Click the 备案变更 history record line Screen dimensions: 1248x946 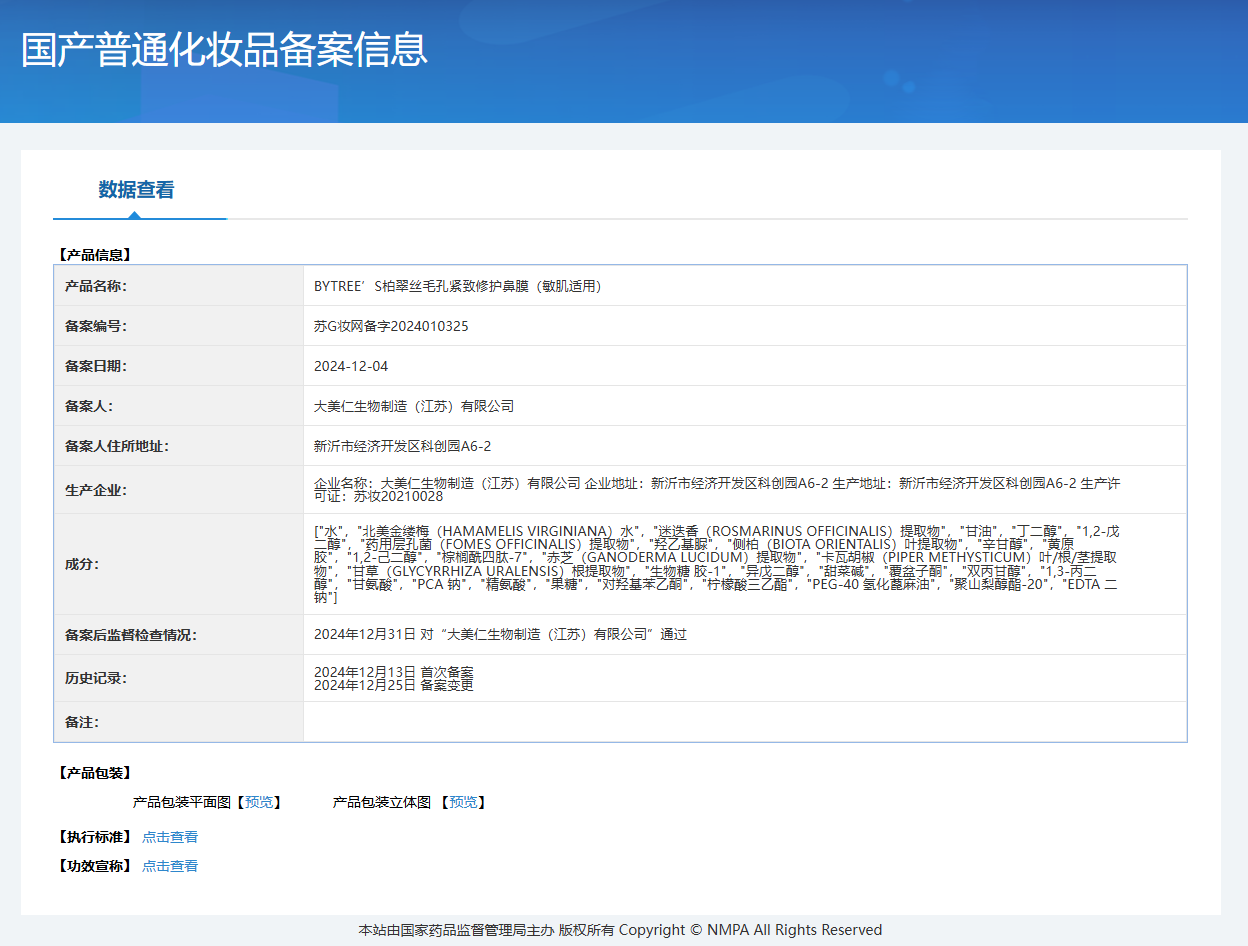point(394,685)
